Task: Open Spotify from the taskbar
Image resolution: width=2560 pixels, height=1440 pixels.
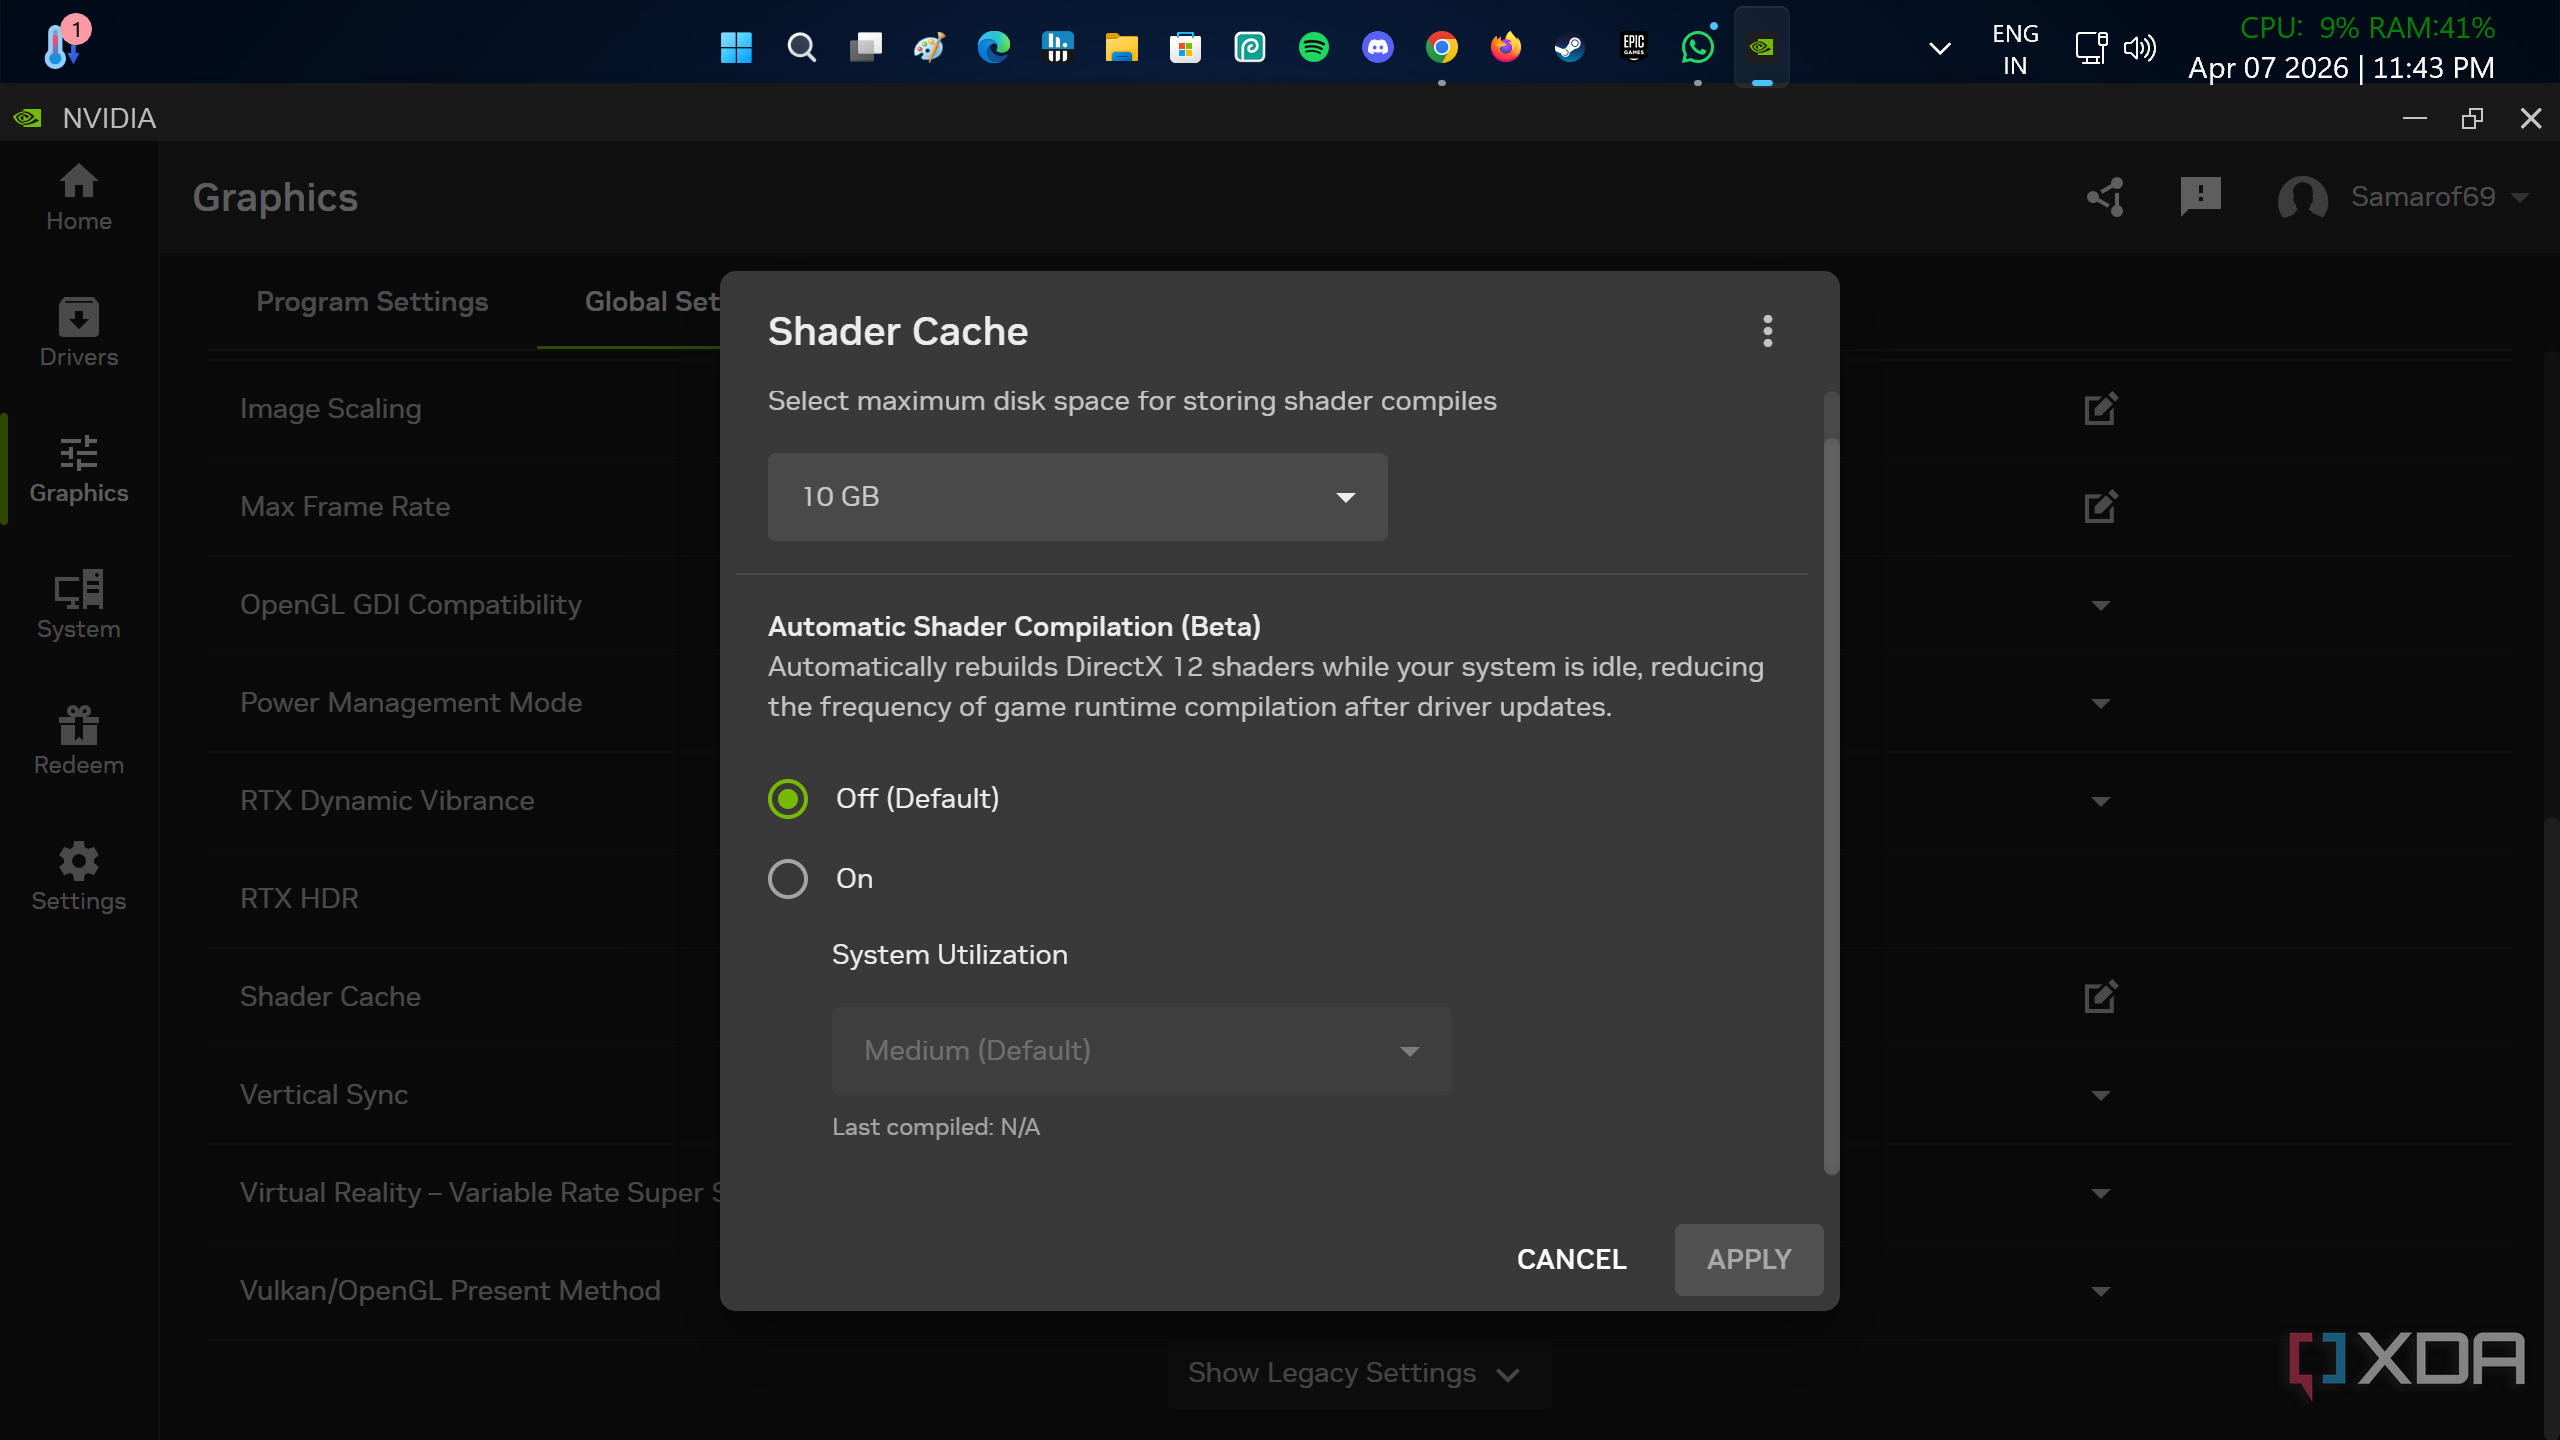Action: (1313, 47)
